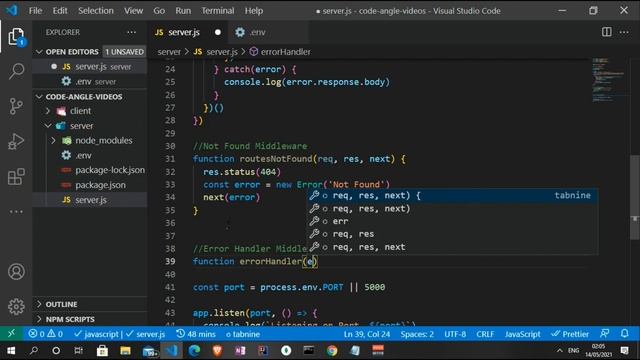Collapse the server folder

click(x=48, y=126)
